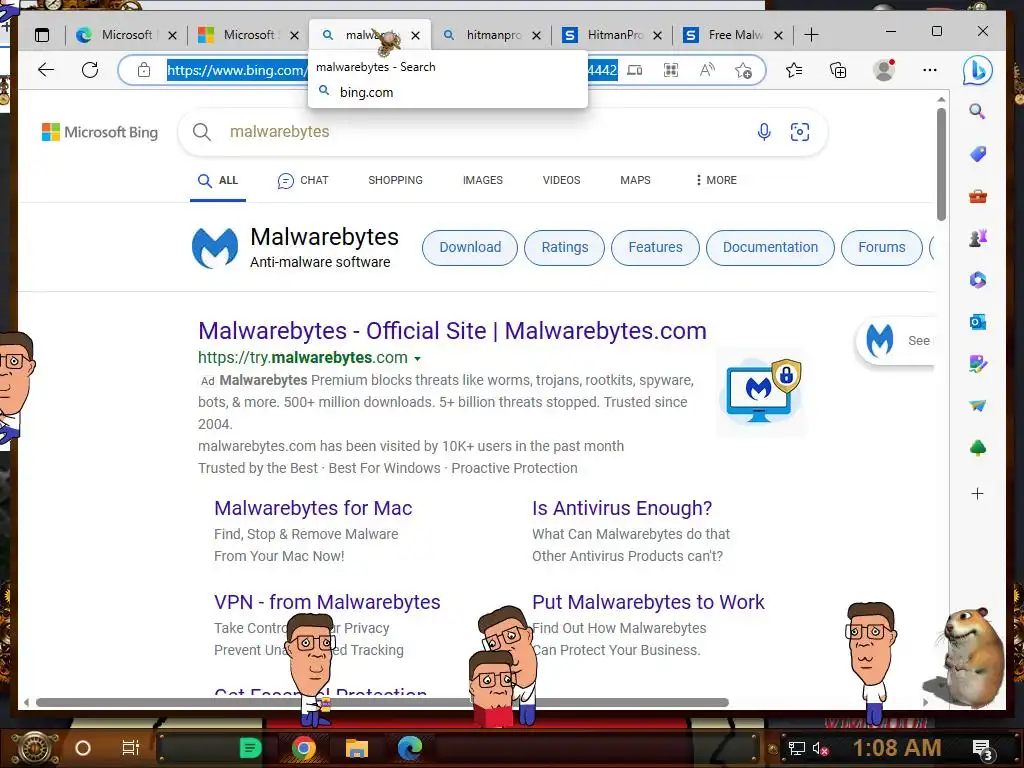Click the Features pill button
The height and width of the screenshot is (768, 1024).
coord(655,248)
